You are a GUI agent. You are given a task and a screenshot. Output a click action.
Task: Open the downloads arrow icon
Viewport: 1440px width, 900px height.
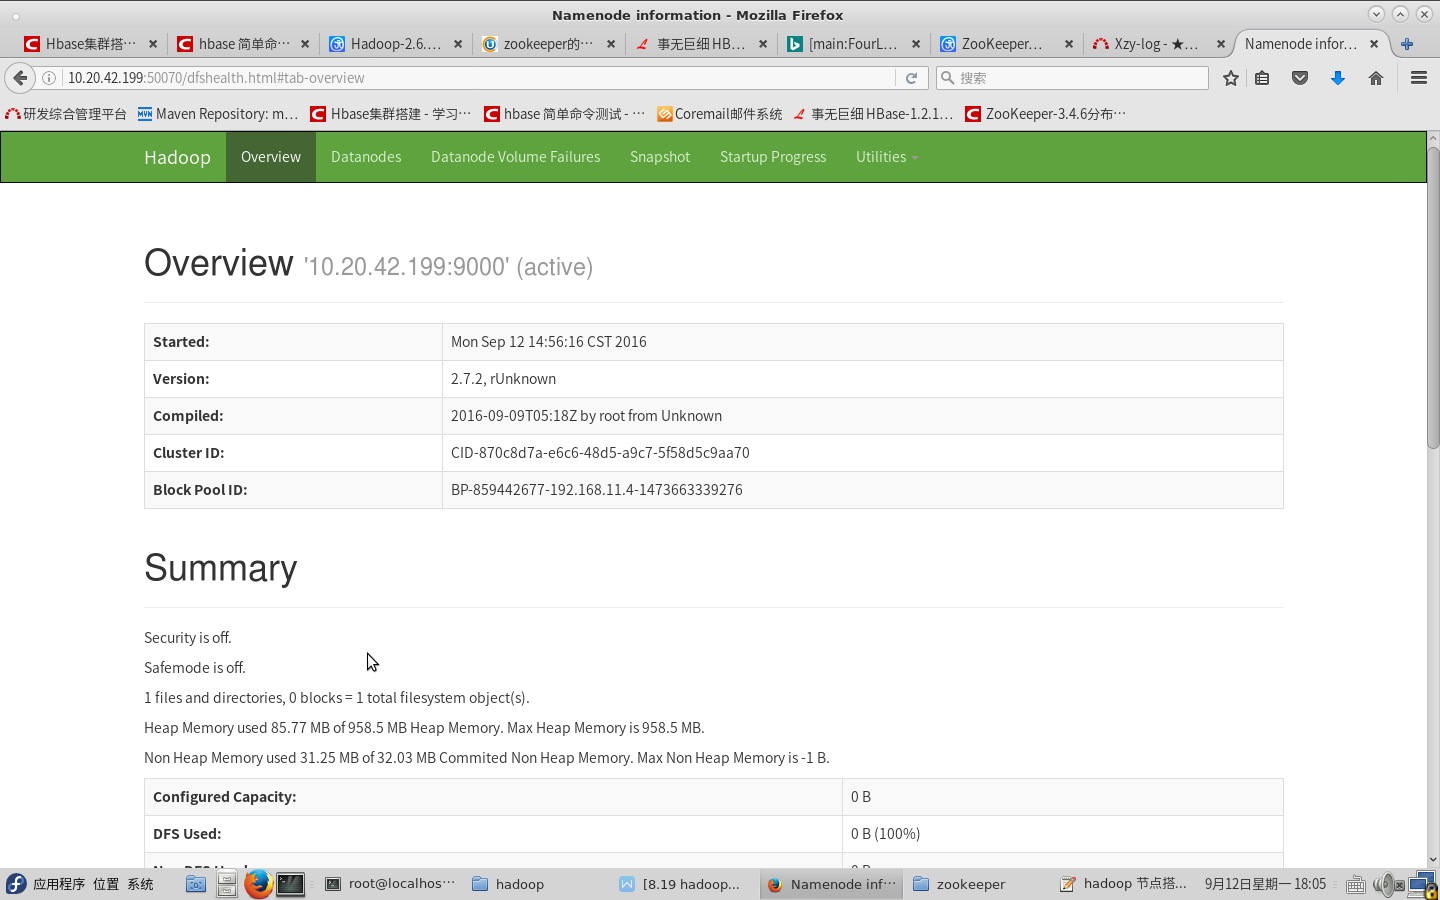pos(1338,78)
